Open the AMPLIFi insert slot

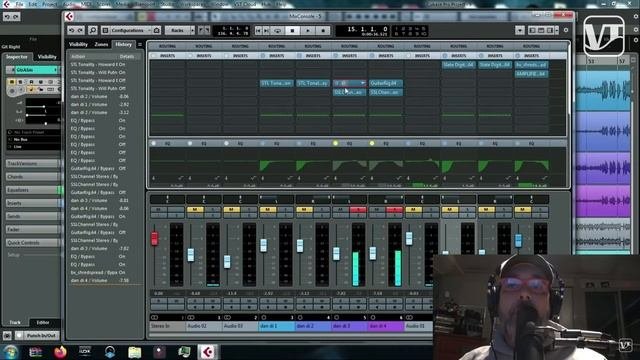click(x=531, y=74)
